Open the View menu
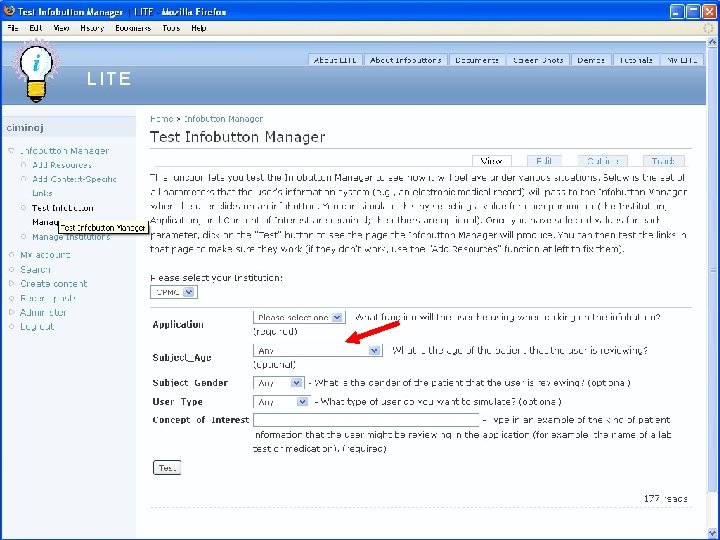Image resolution: width=720 pixels, height=540 pixels. 61,28
